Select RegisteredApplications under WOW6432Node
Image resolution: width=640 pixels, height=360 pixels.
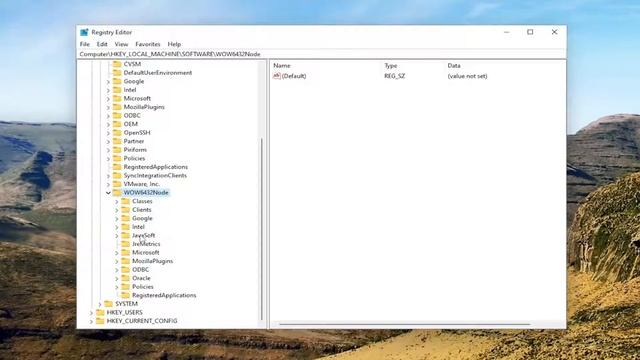[164, 296]
